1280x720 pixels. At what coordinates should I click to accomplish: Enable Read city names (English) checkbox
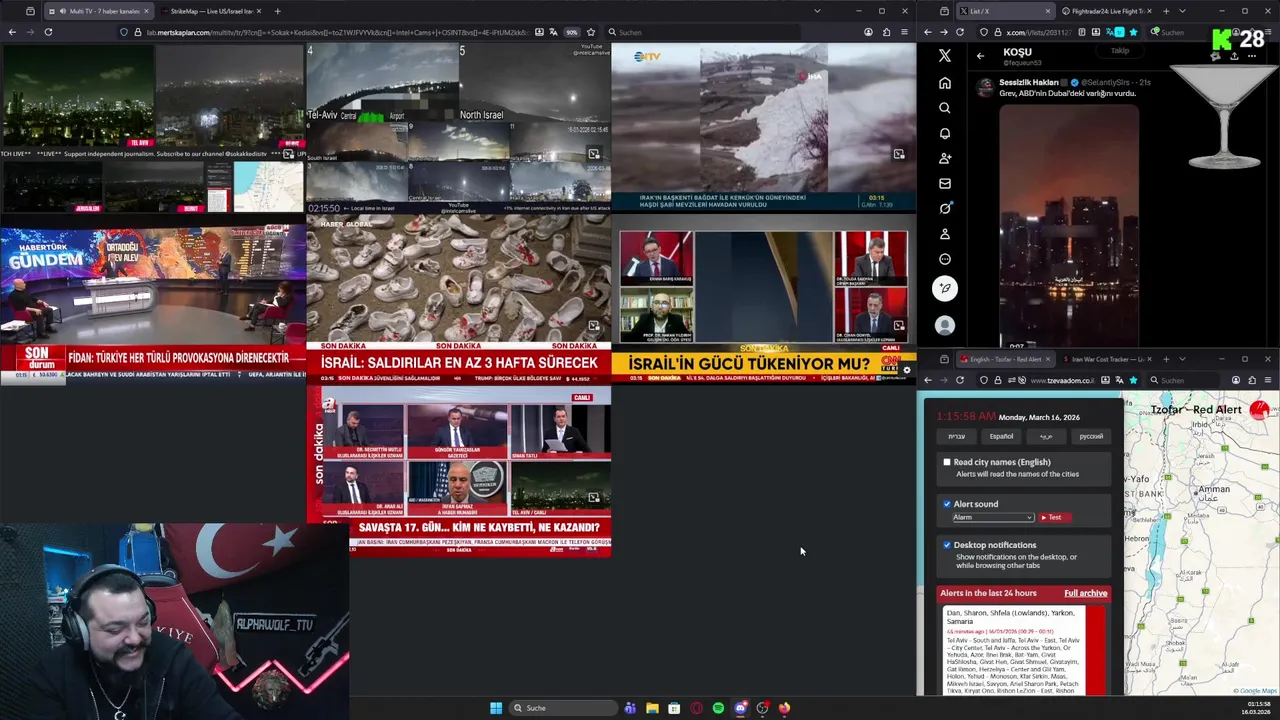[x=947, y=462]
